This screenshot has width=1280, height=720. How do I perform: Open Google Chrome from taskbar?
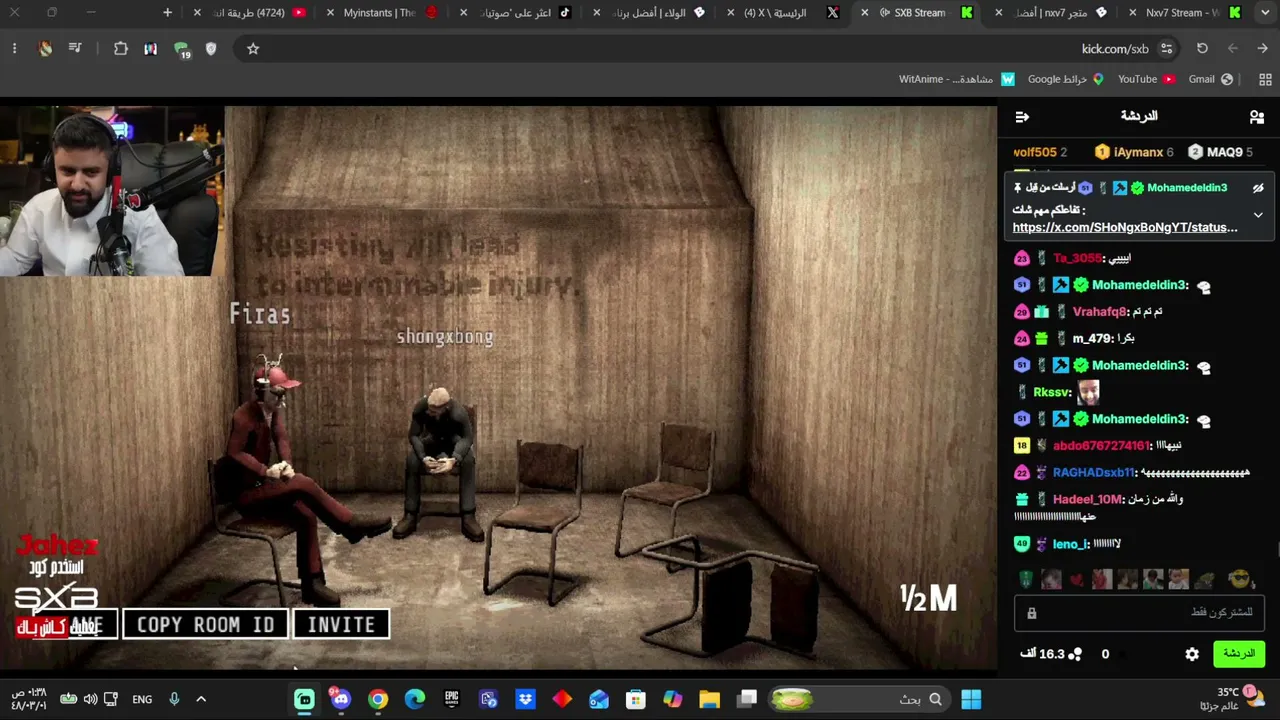coord(378,700)
